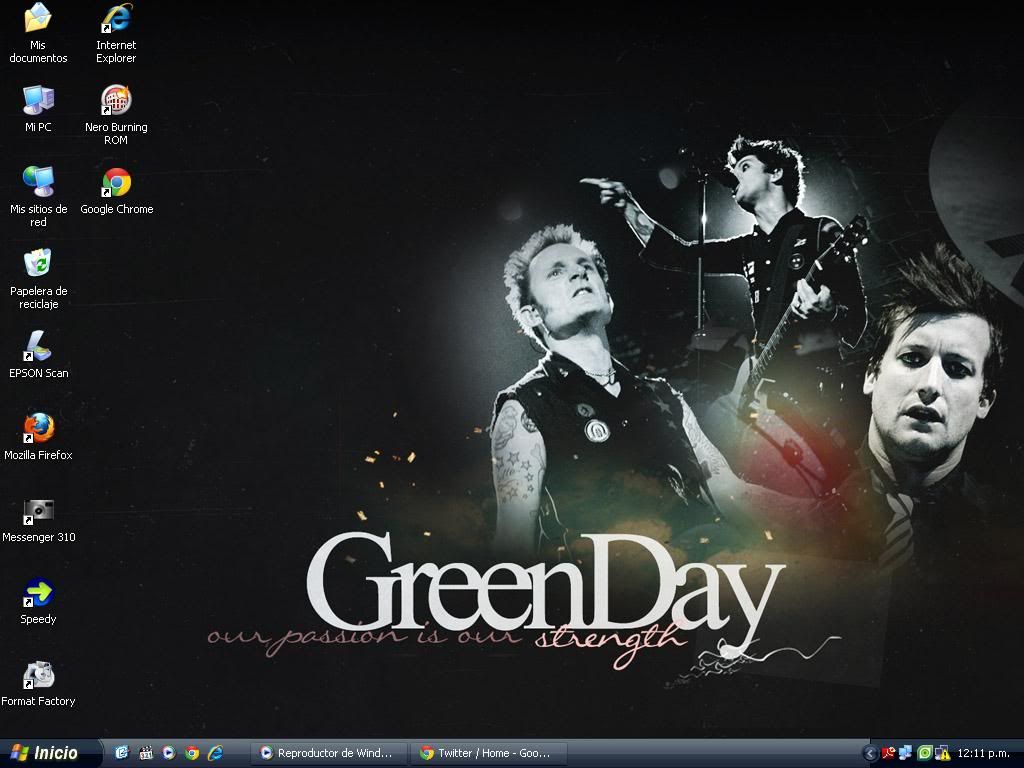Launch Internet Explorer from quick launch
Image resolution: width=1024 pixels, height=768 pixels.
pyautogui.click(x=216, y=753)
